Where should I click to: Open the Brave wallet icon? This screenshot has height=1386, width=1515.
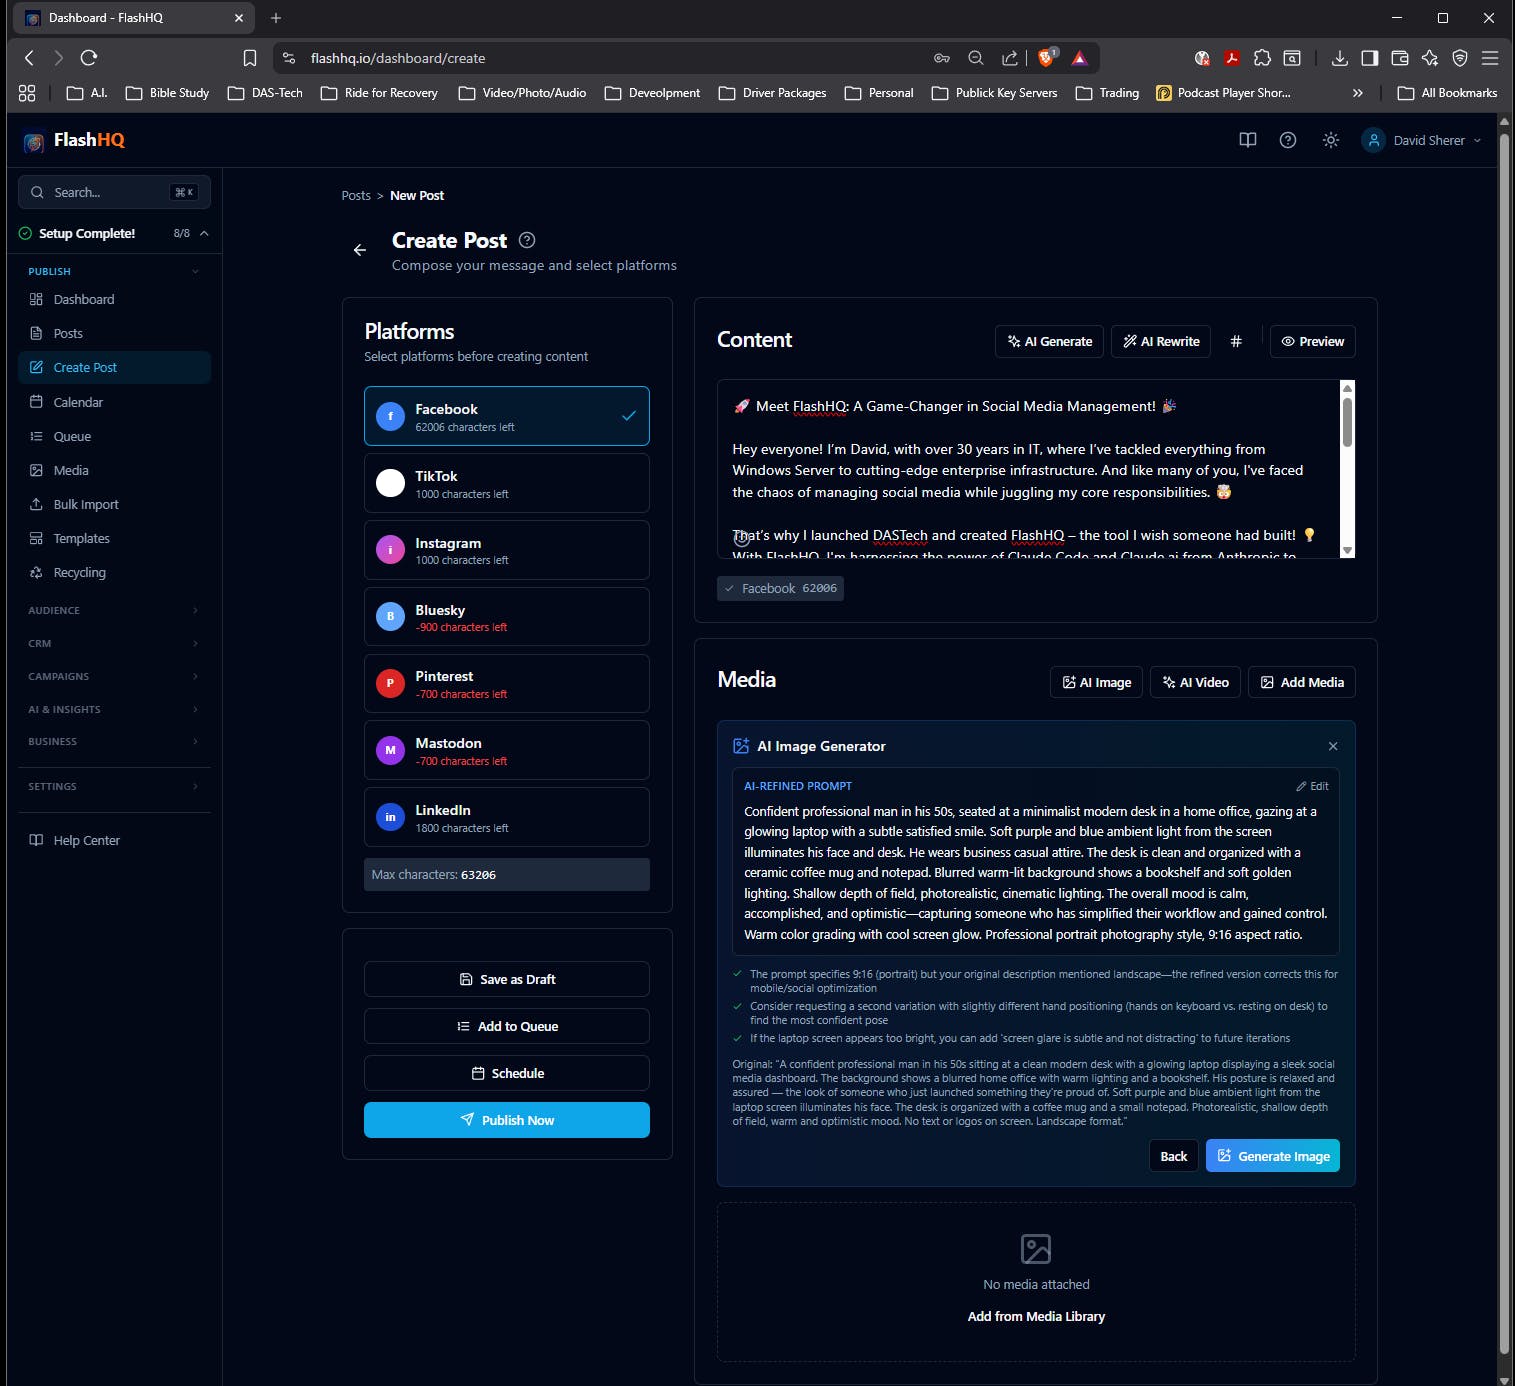click(x=1400, y=58)
